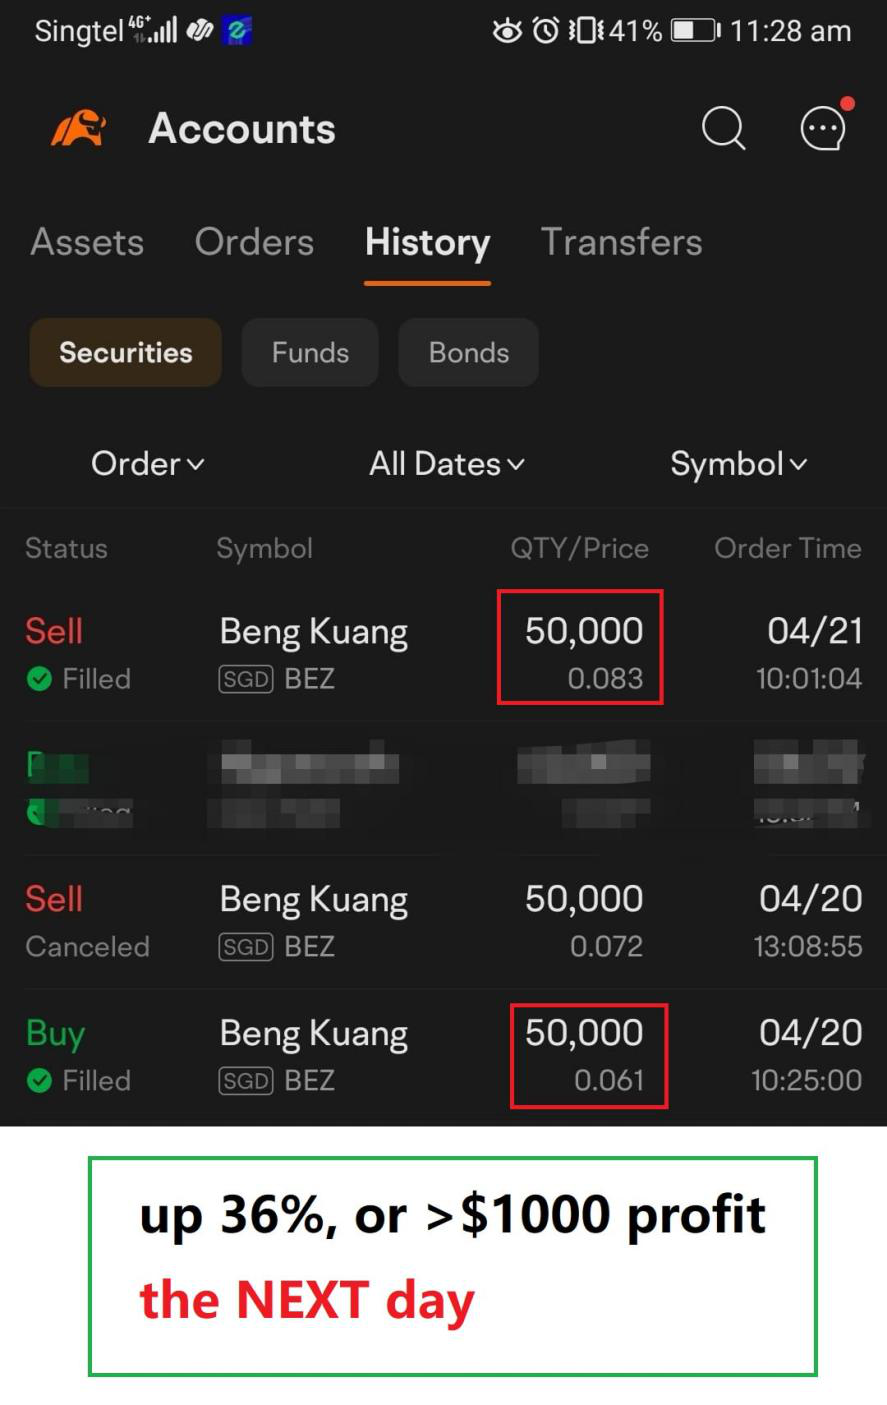Switch to the Funds filter
Viewport: 887px width, 1405px height.
tap(310, 352)
